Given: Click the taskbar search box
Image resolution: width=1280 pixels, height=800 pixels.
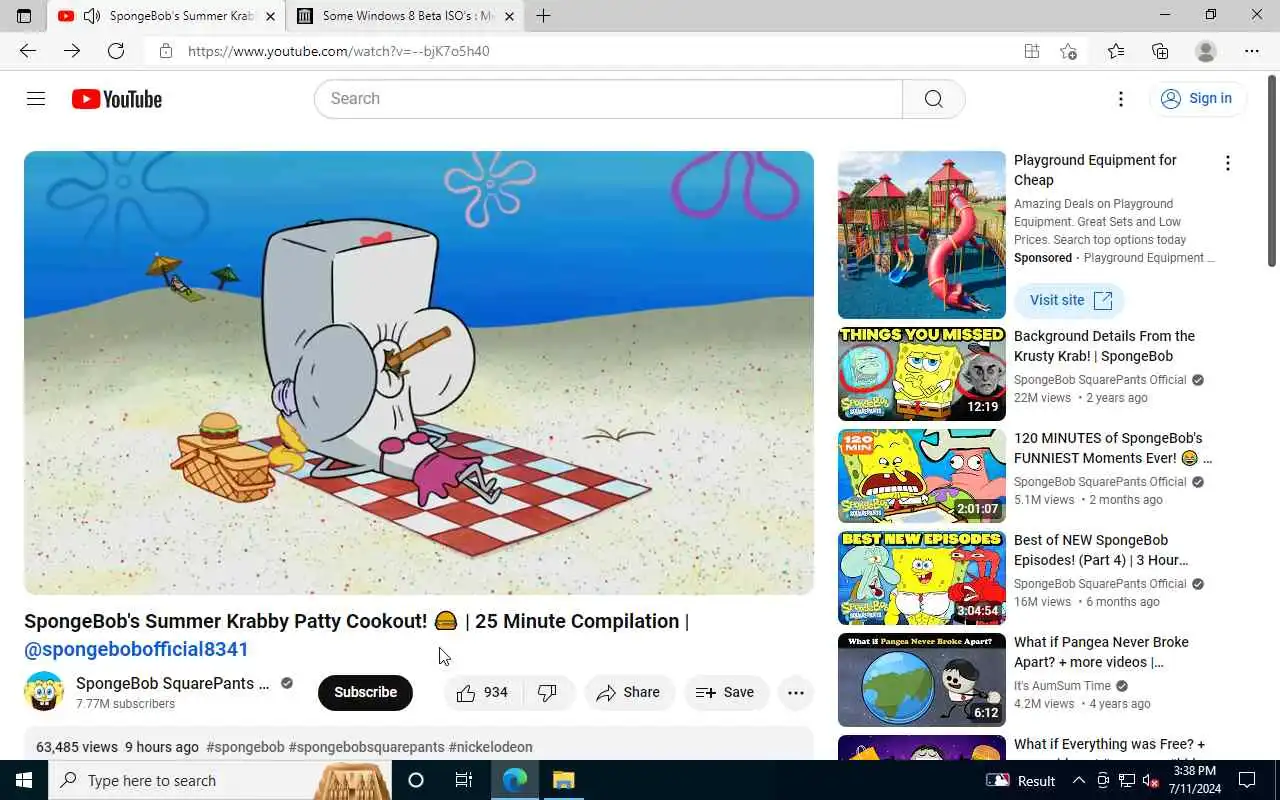Looking at the screenshot, I should coord(220,780).
